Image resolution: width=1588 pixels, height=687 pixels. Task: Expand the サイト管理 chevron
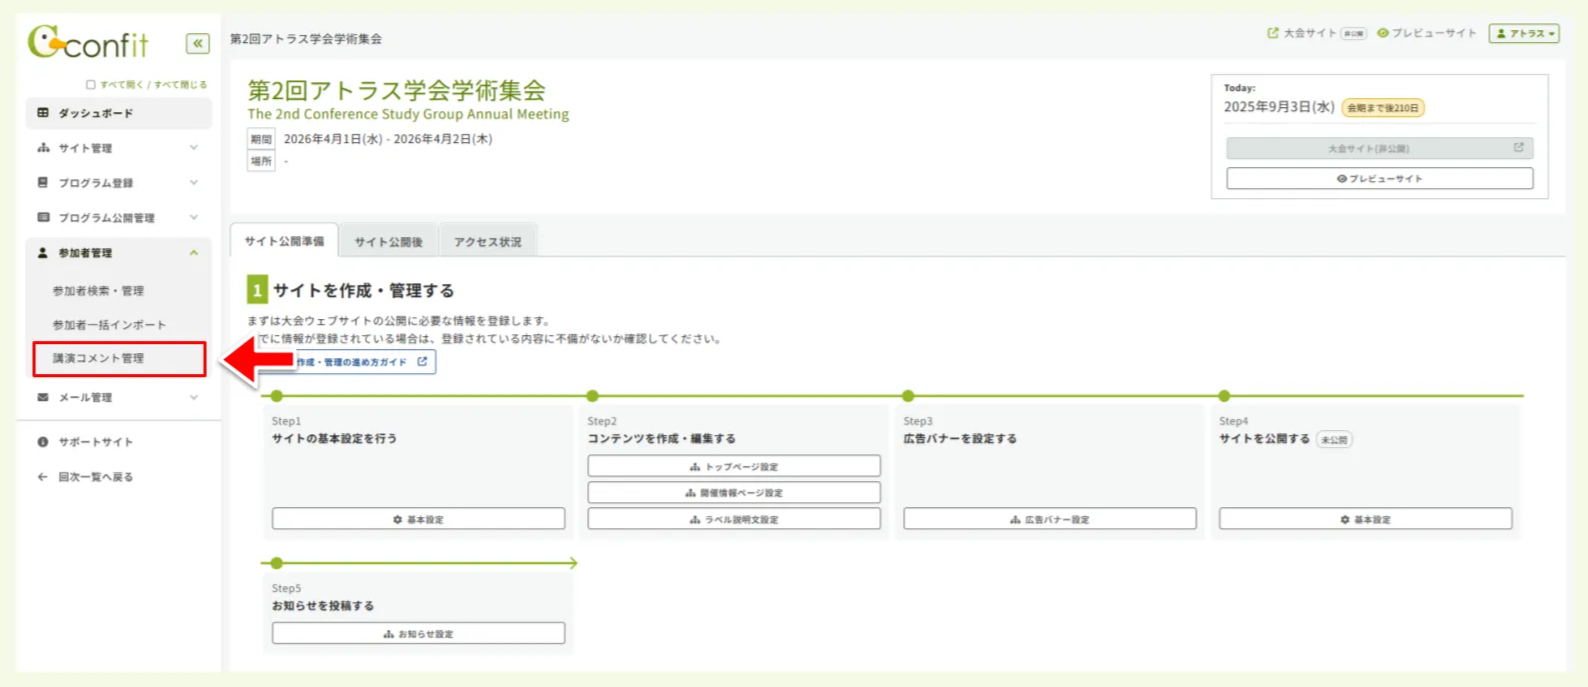click(x=194, y=148)
